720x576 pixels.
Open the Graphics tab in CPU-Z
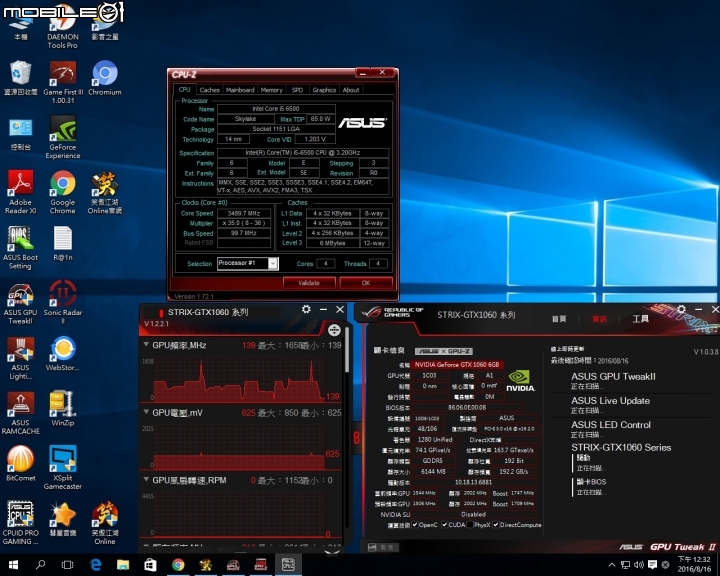tap(324, 90)
